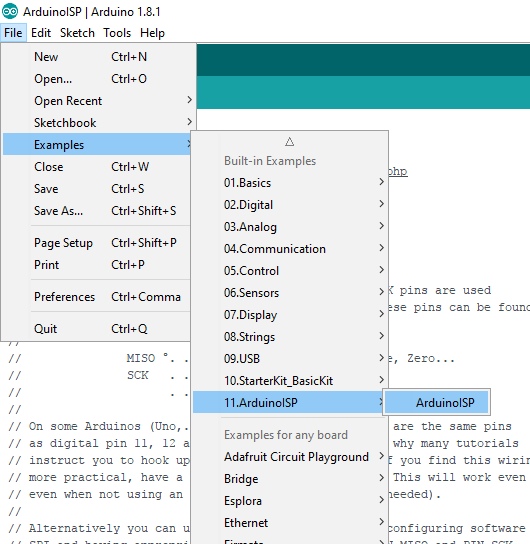Open the Edit menu
The width and height of the screenshot is (530, 544).
(41, 33)
